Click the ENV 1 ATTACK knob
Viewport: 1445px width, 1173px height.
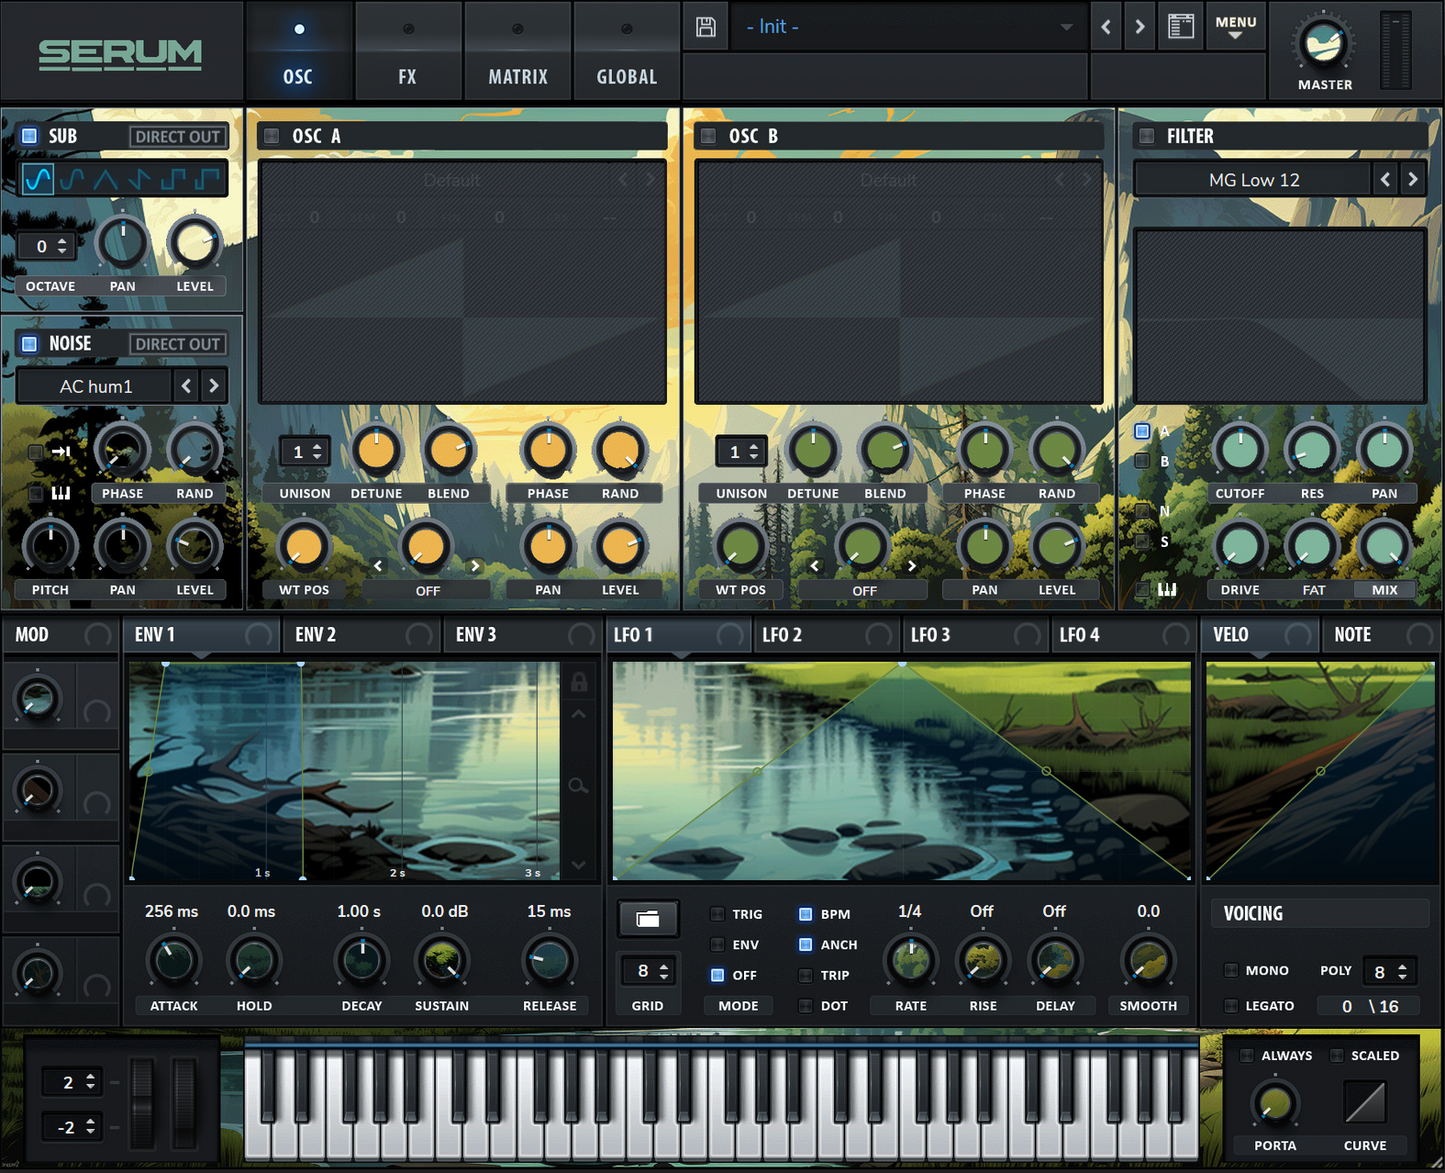click(174, 961)
